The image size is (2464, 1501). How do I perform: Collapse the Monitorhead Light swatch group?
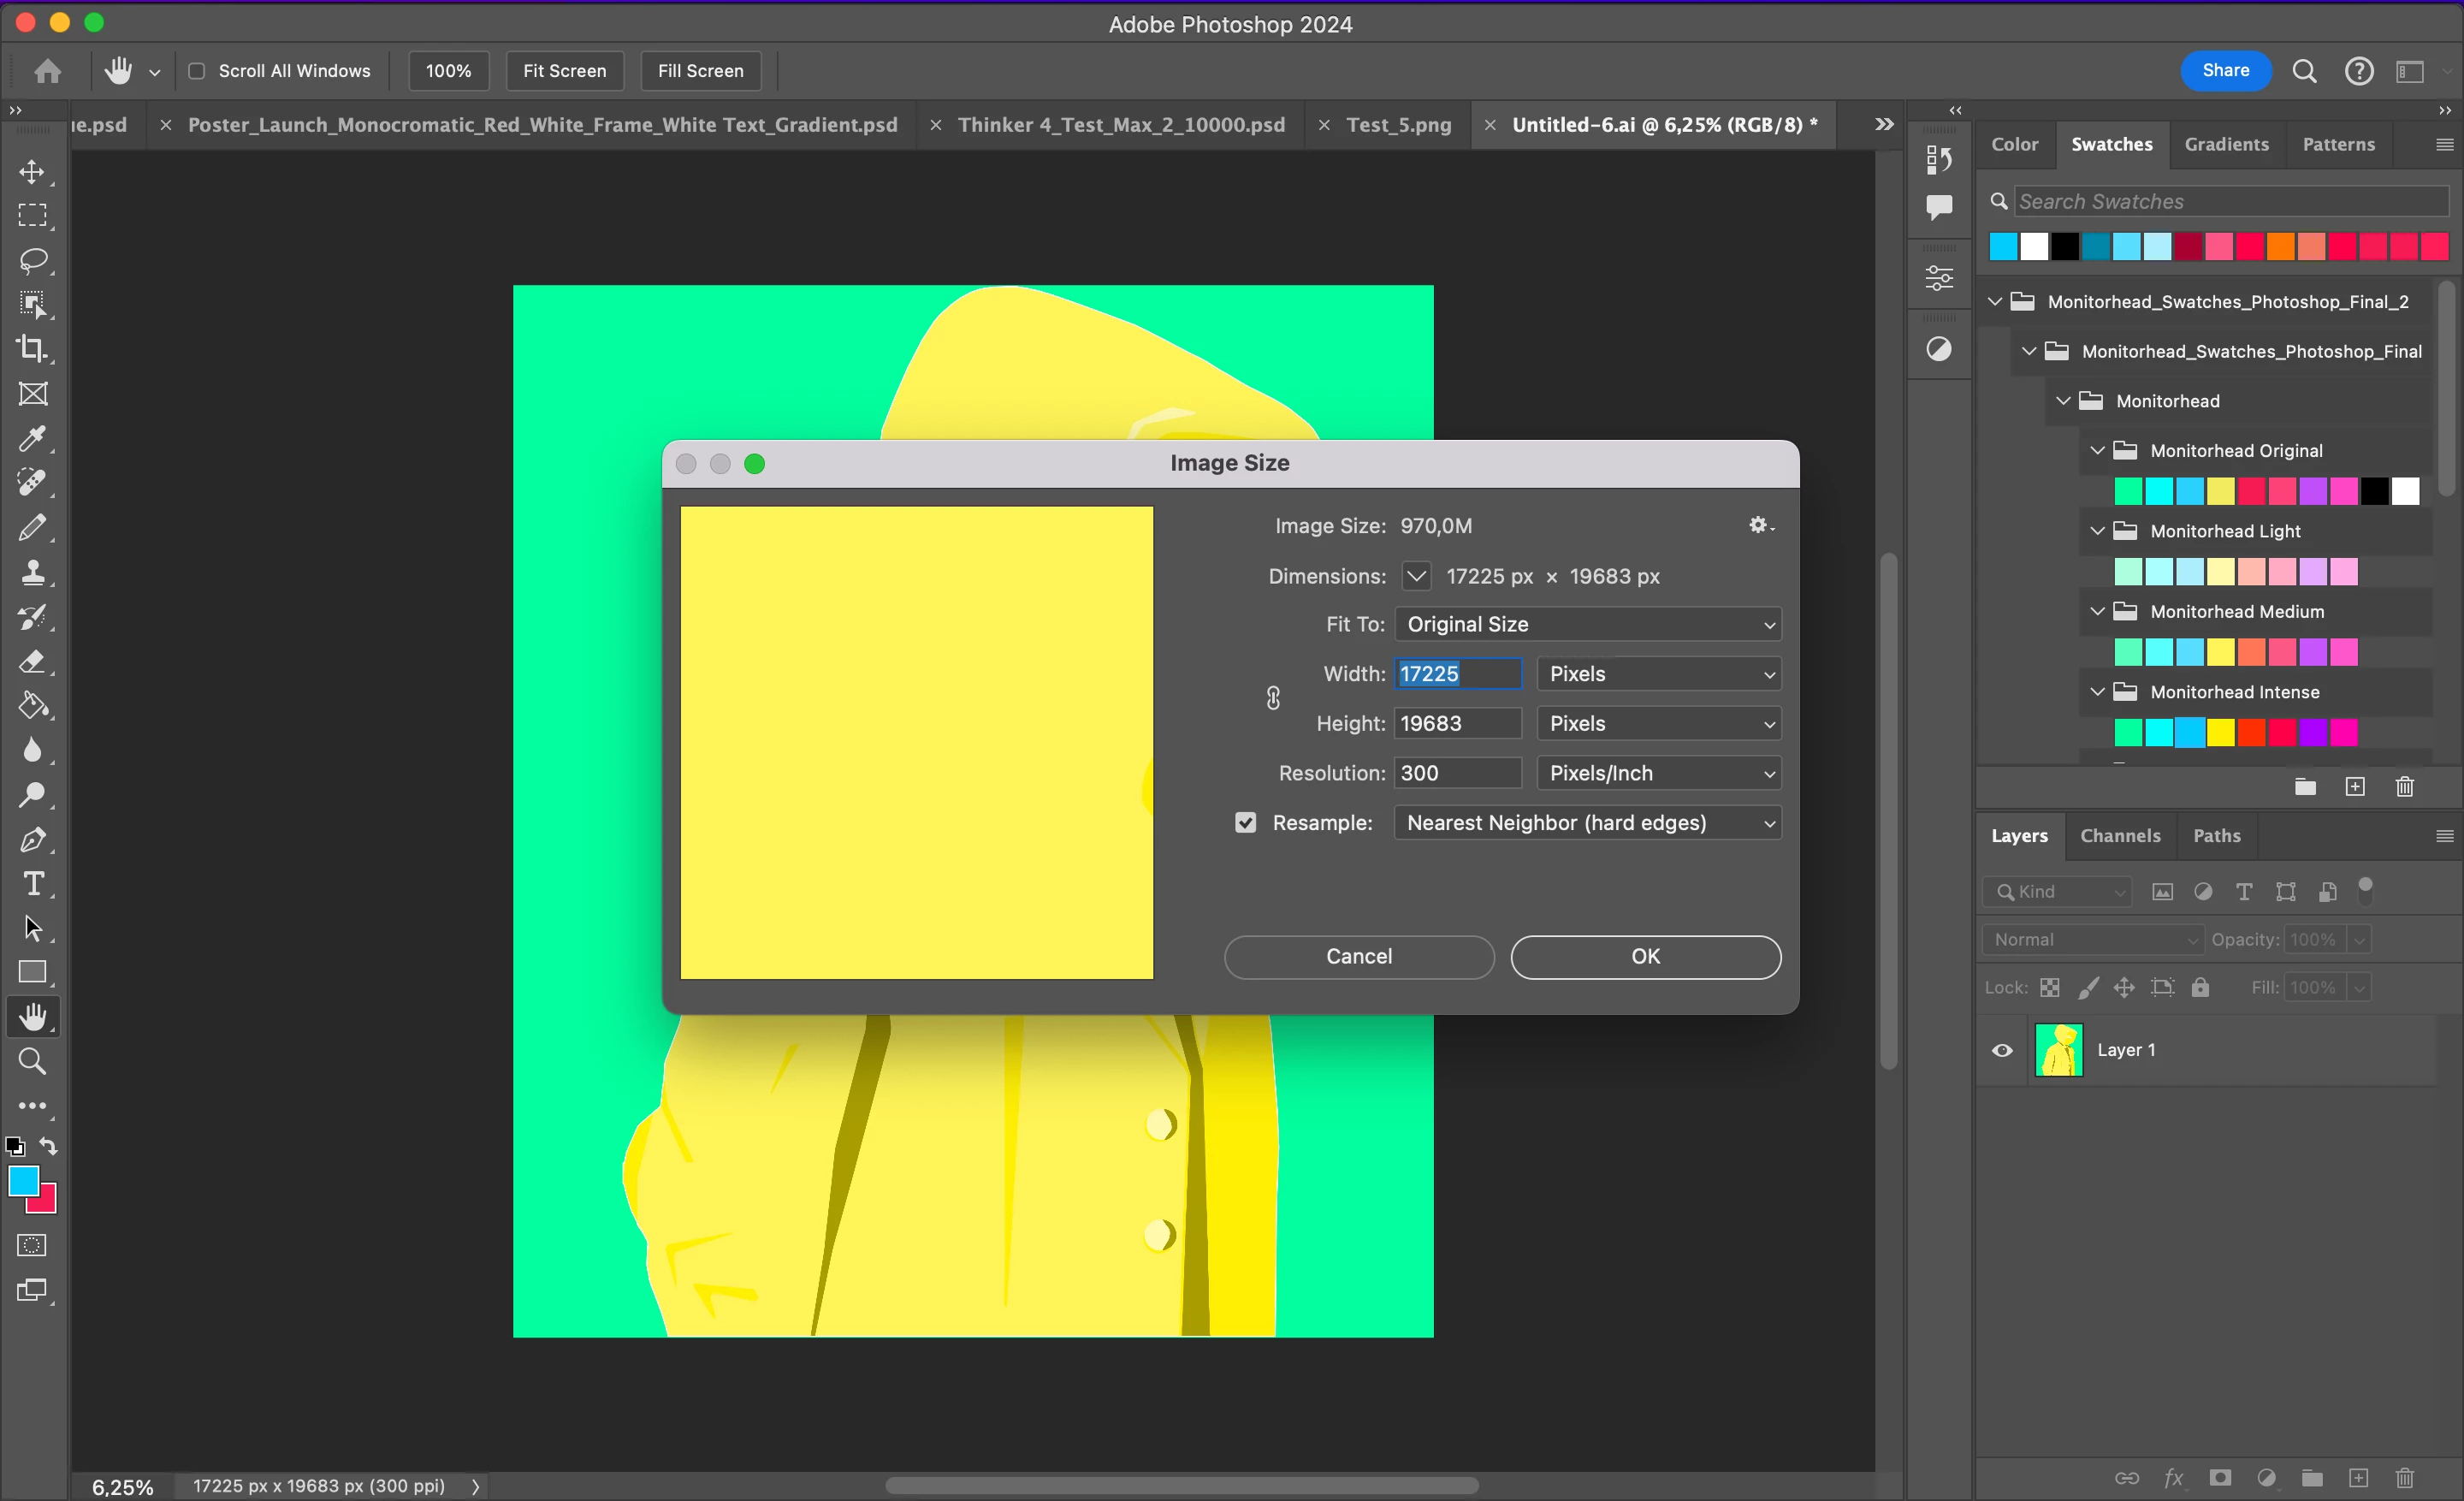click(2097, 531)
